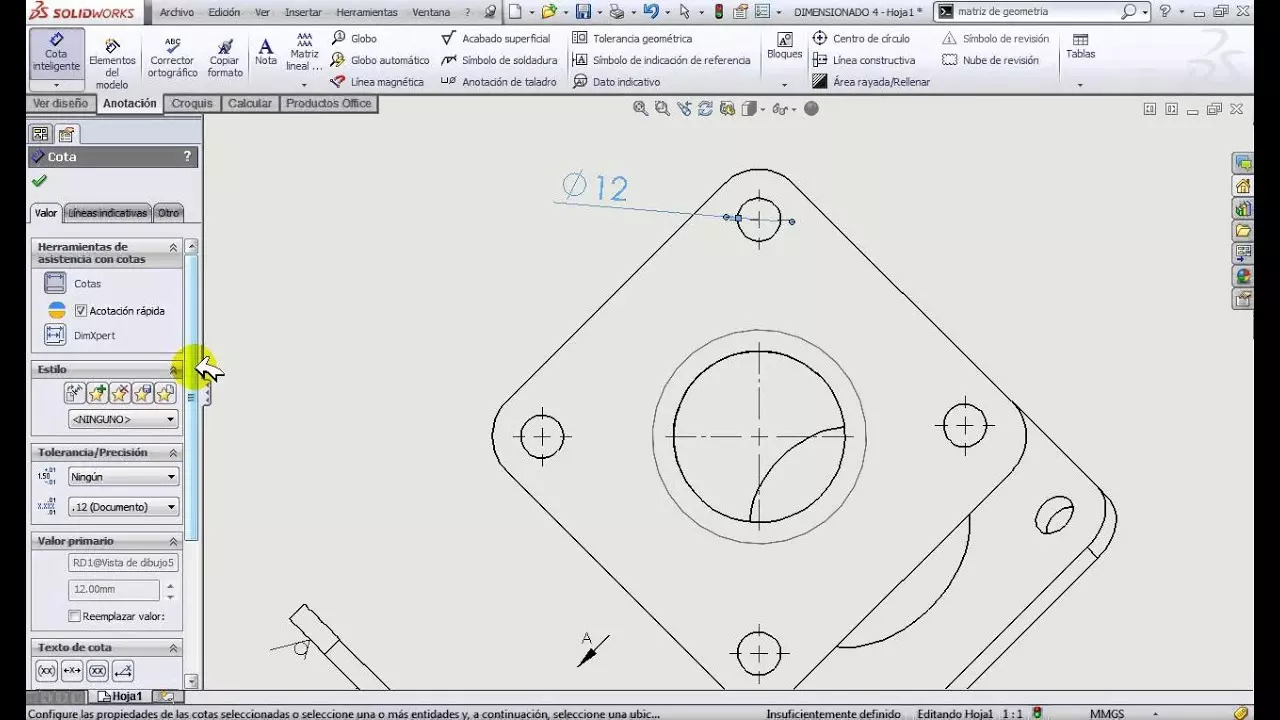The width and height of the screenshot is (1280, 720).
Task: Enable the Reemplazar valor checkbox
Action: coord(74,616)
